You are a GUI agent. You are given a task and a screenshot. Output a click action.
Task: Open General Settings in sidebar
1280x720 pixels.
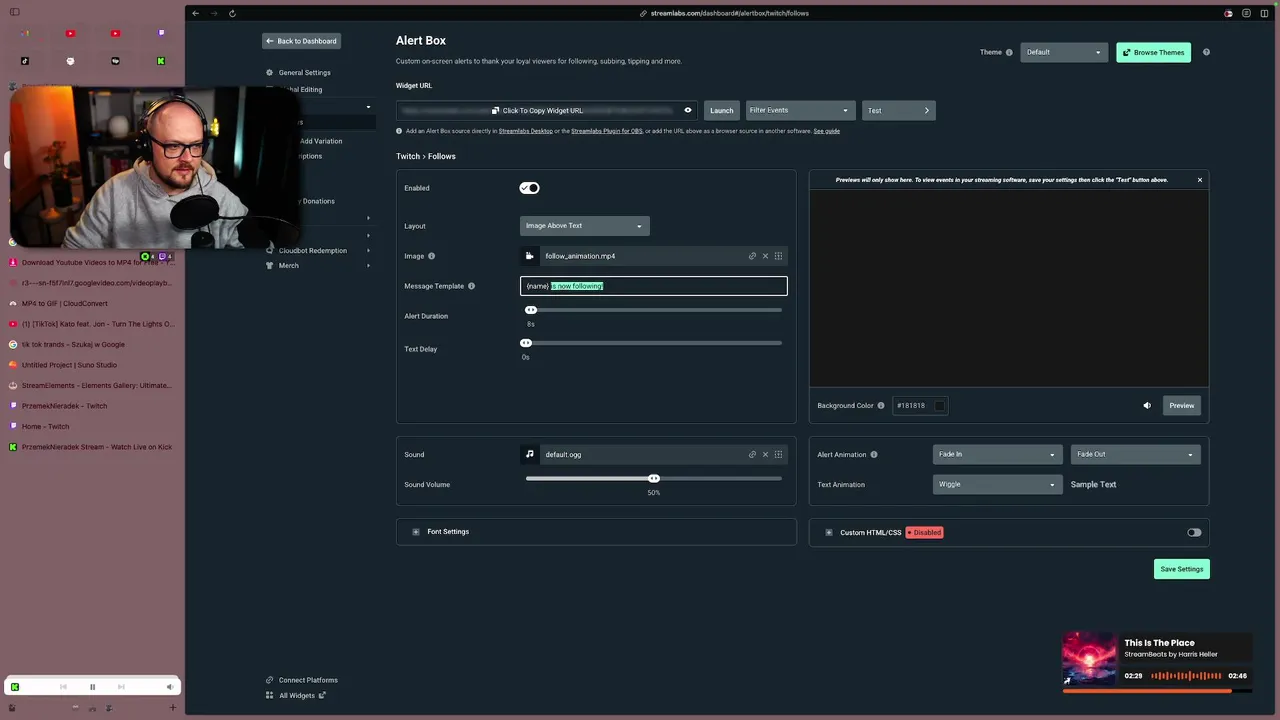click(x=304, y=73)
